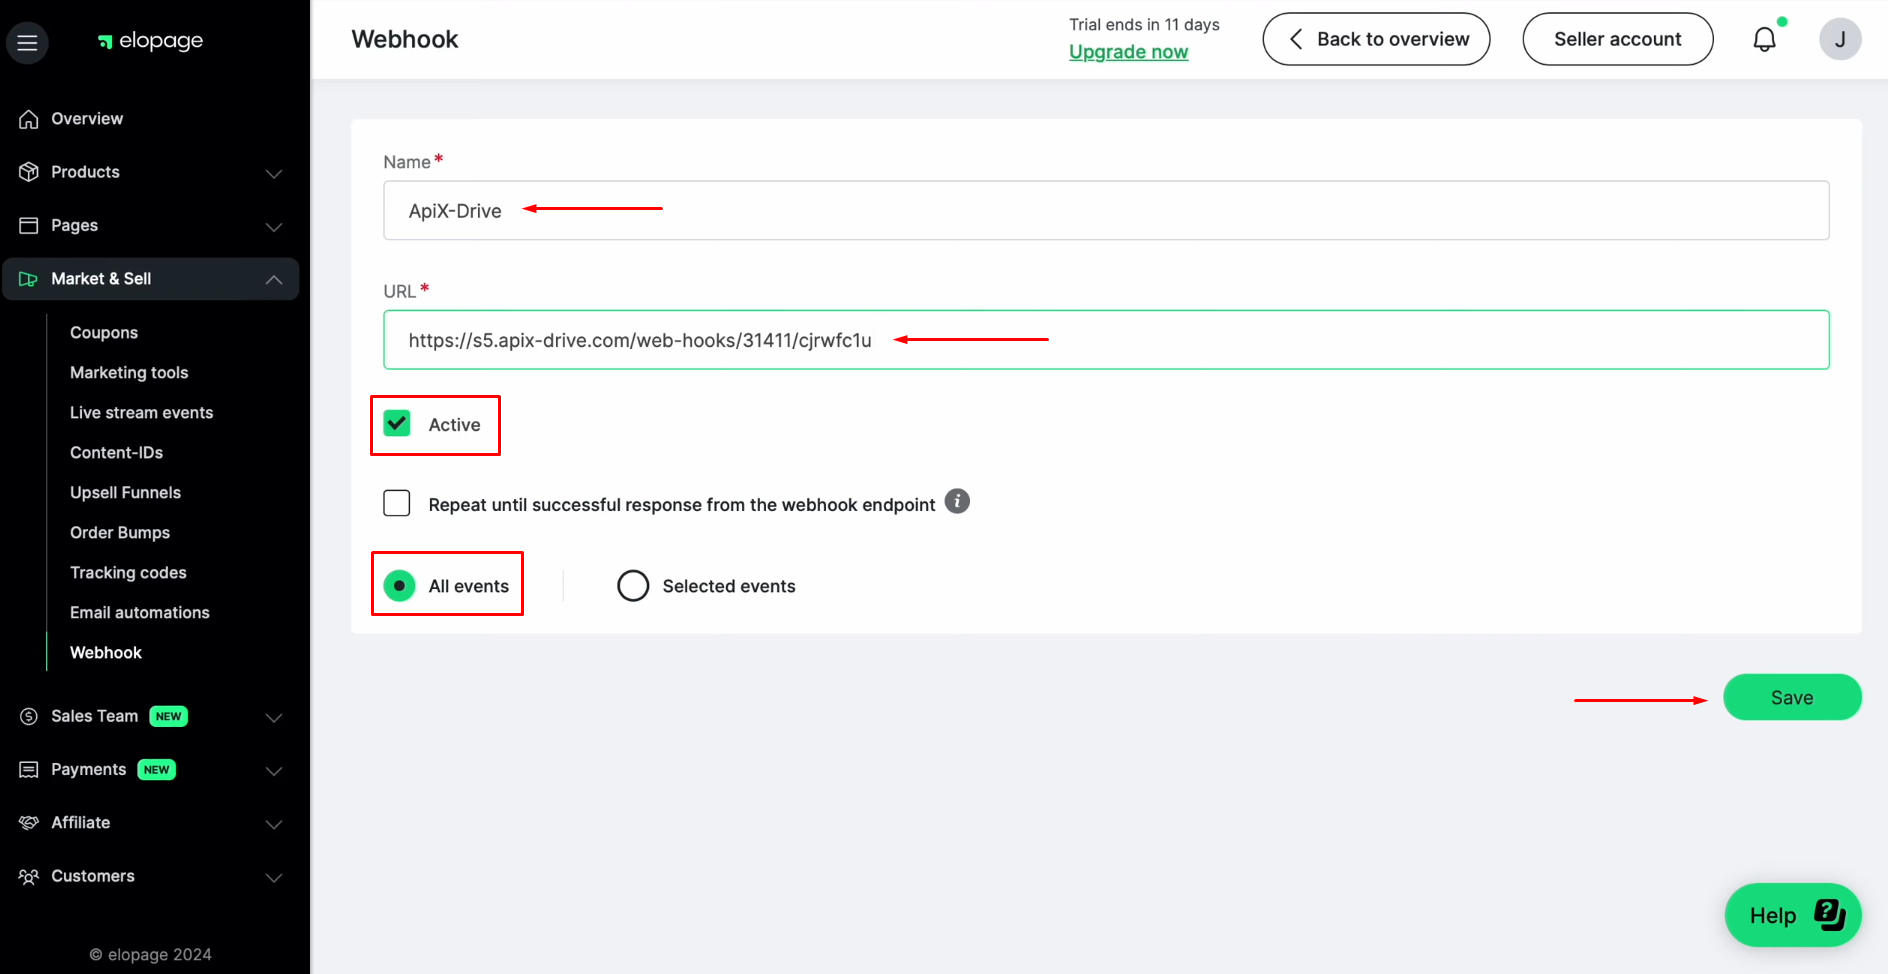The image size is (1888, 974).
Task: Open Email automations
Action: 140,613
